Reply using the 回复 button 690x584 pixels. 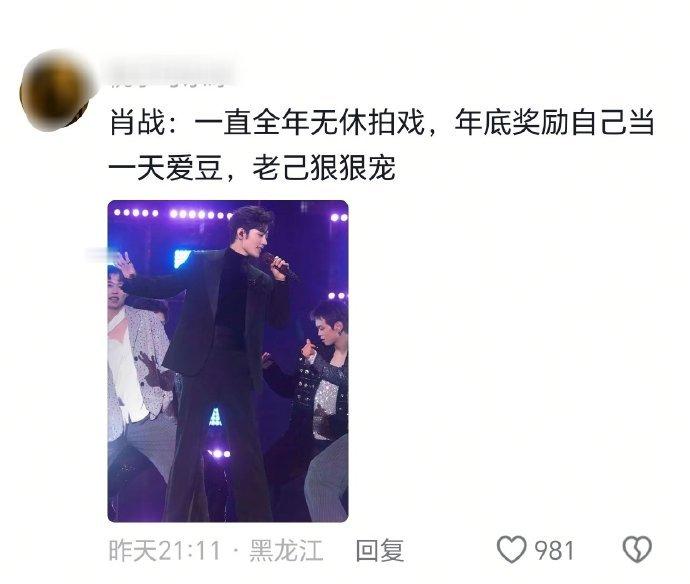[380, 550]
